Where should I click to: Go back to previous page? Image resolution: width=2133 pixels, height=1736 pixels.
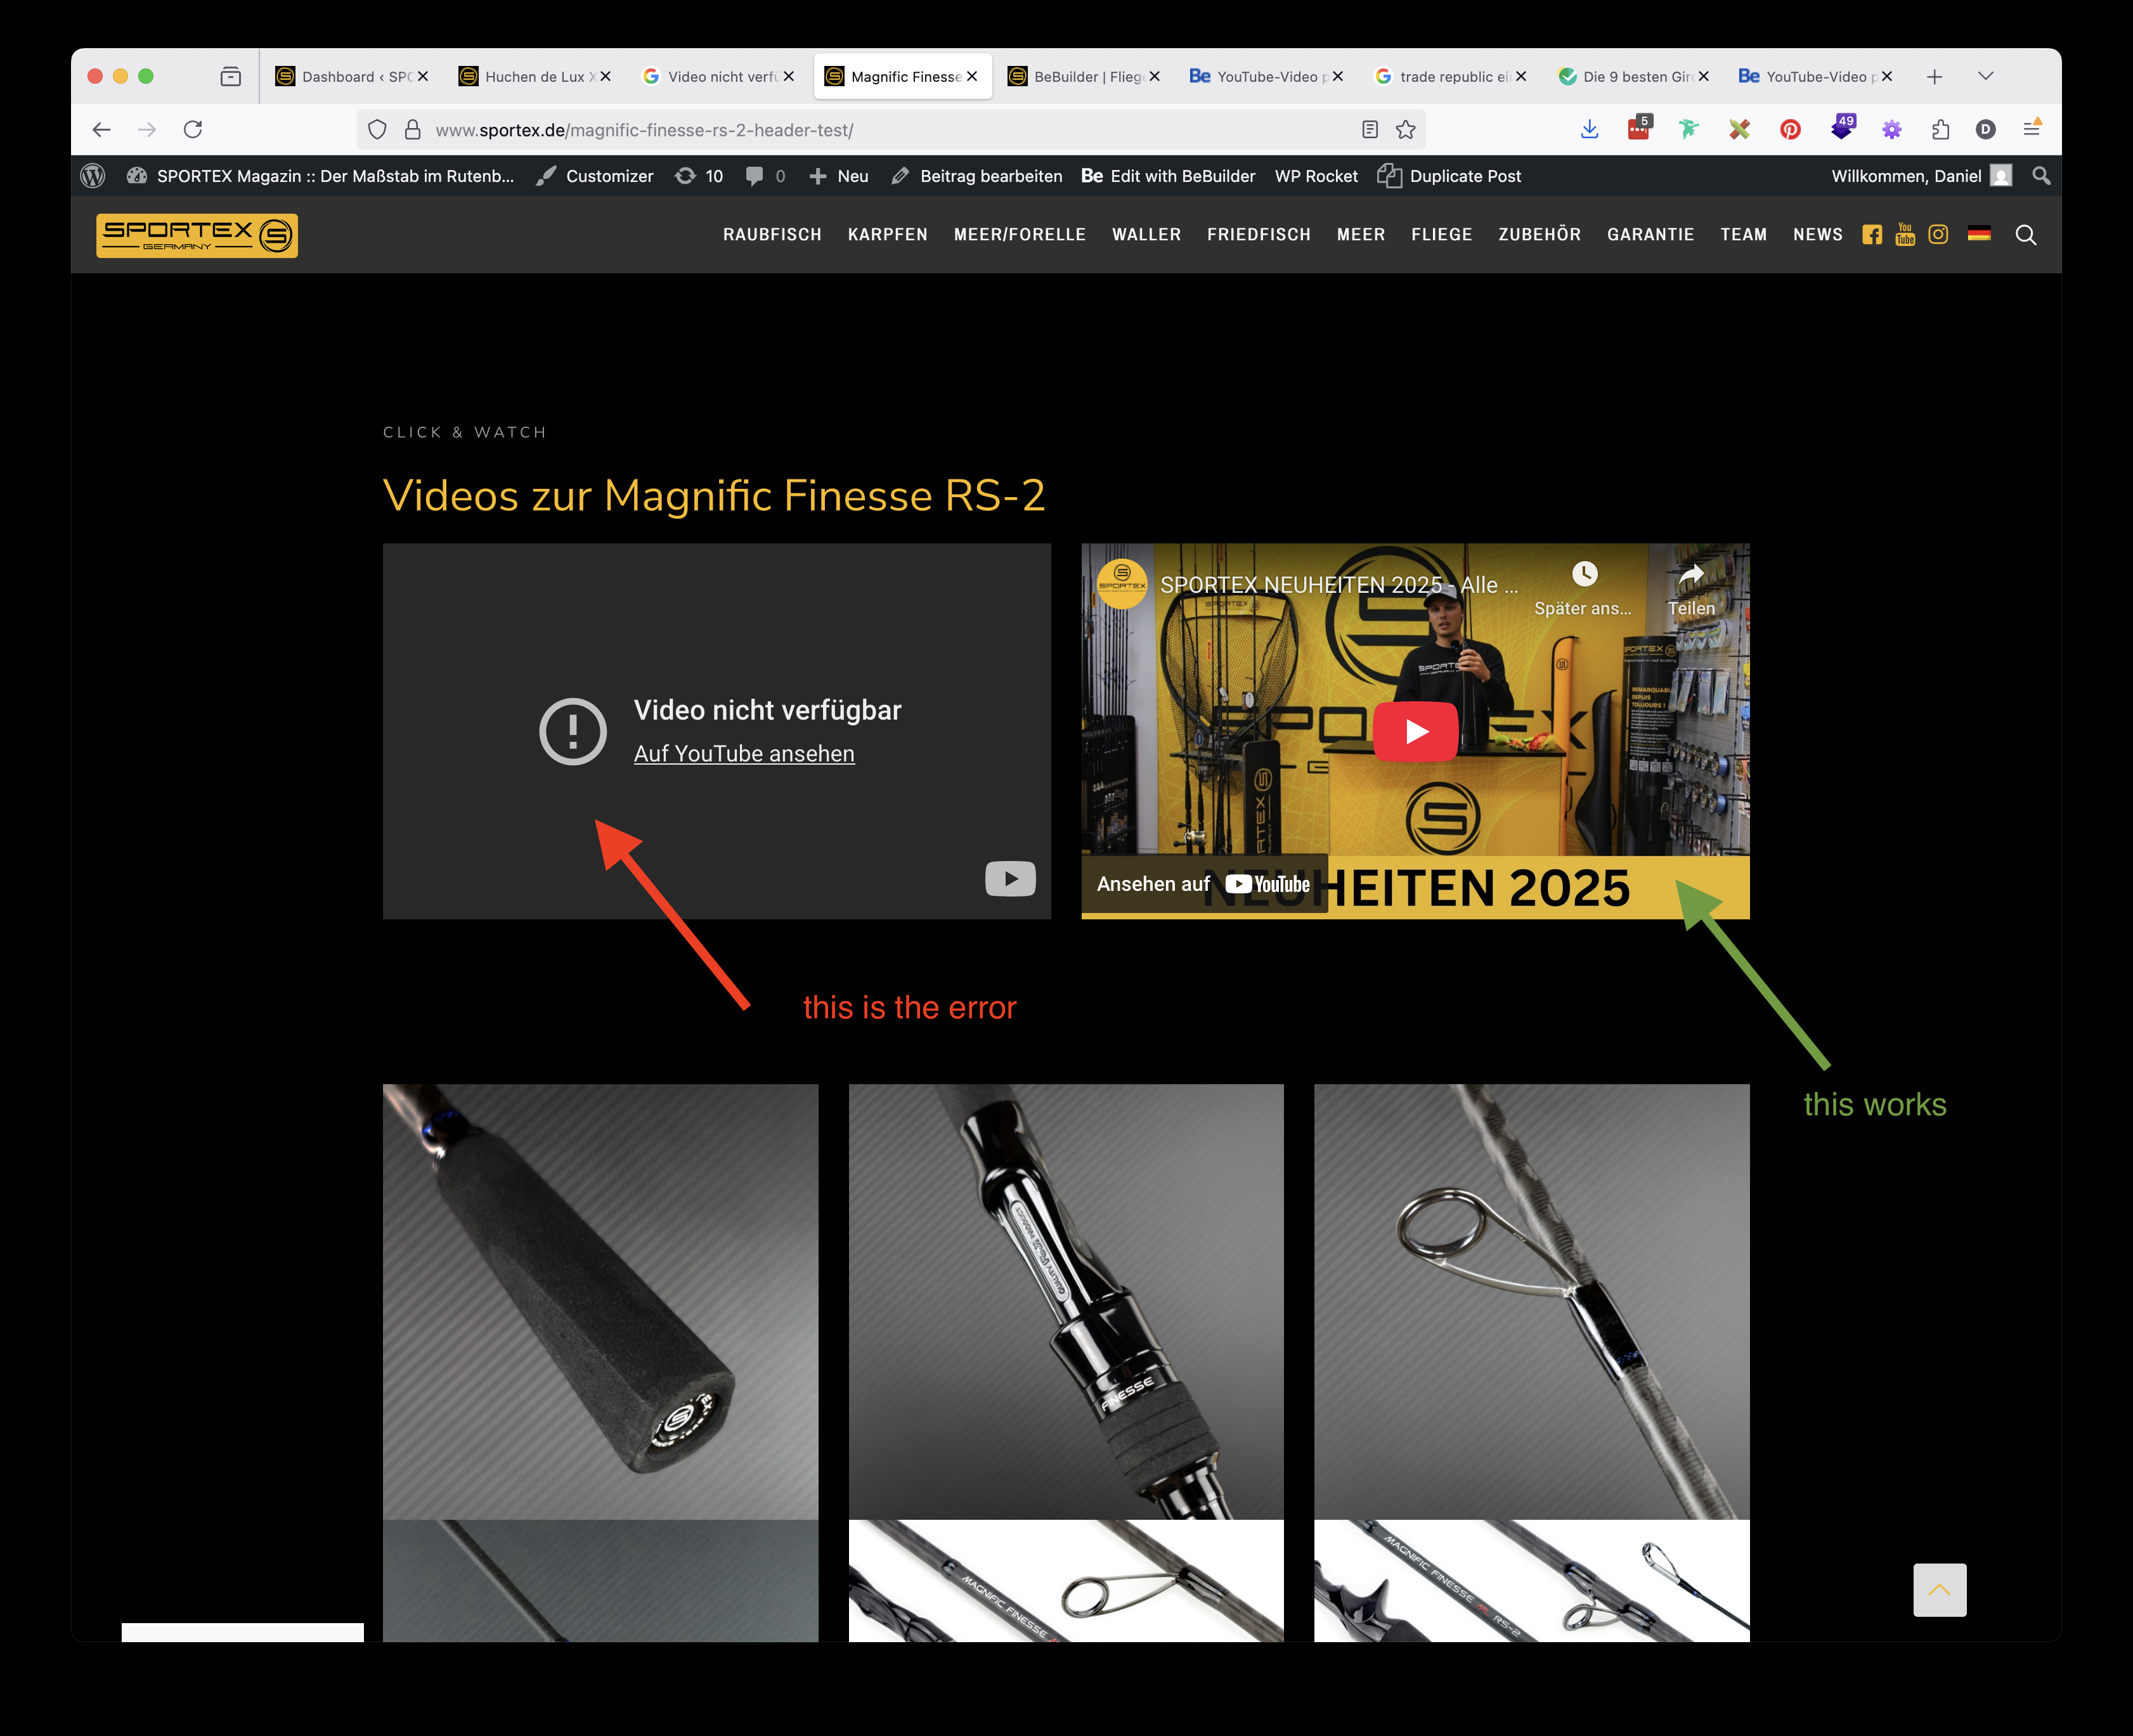click(x=101, y=129)
